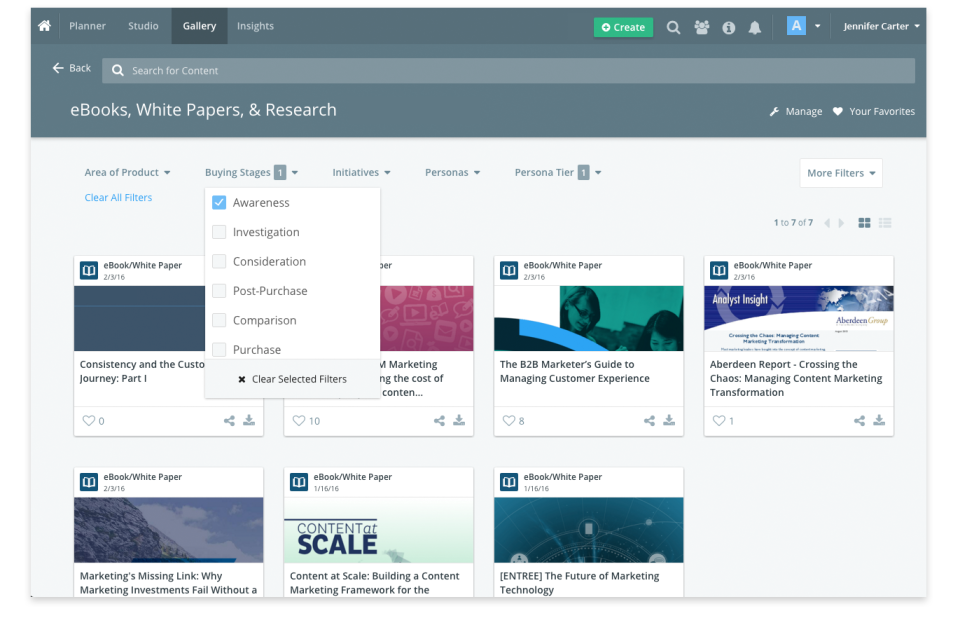Expand the Persona Tier filter
Viewport: 960px width, 618px height.
(x=558, y=173)
